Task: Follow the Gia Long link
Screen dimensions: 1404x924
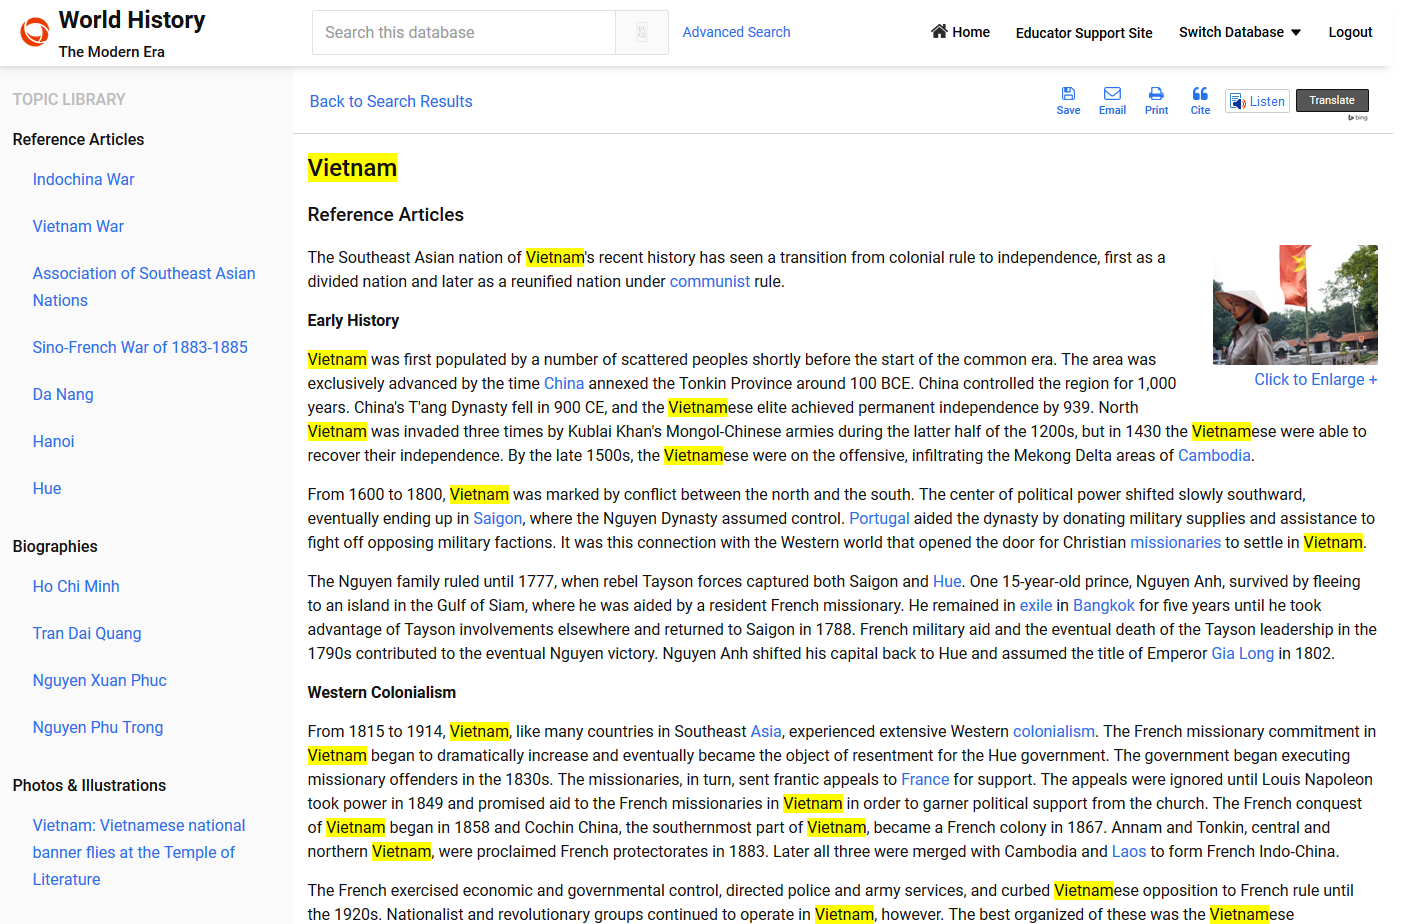Action: tap(1243, 653)
